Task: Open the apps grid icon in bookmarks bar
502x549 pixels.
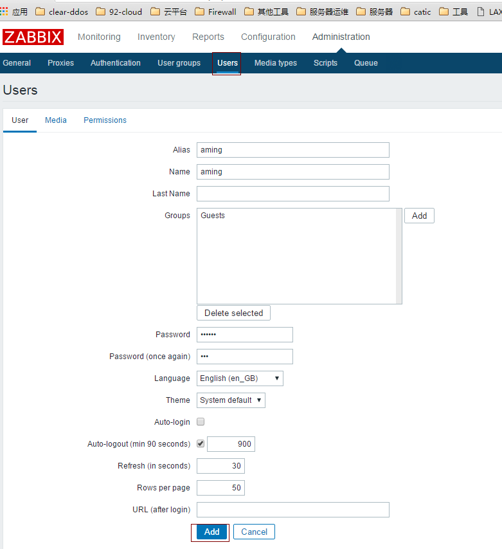Action: tap(4, 12)
